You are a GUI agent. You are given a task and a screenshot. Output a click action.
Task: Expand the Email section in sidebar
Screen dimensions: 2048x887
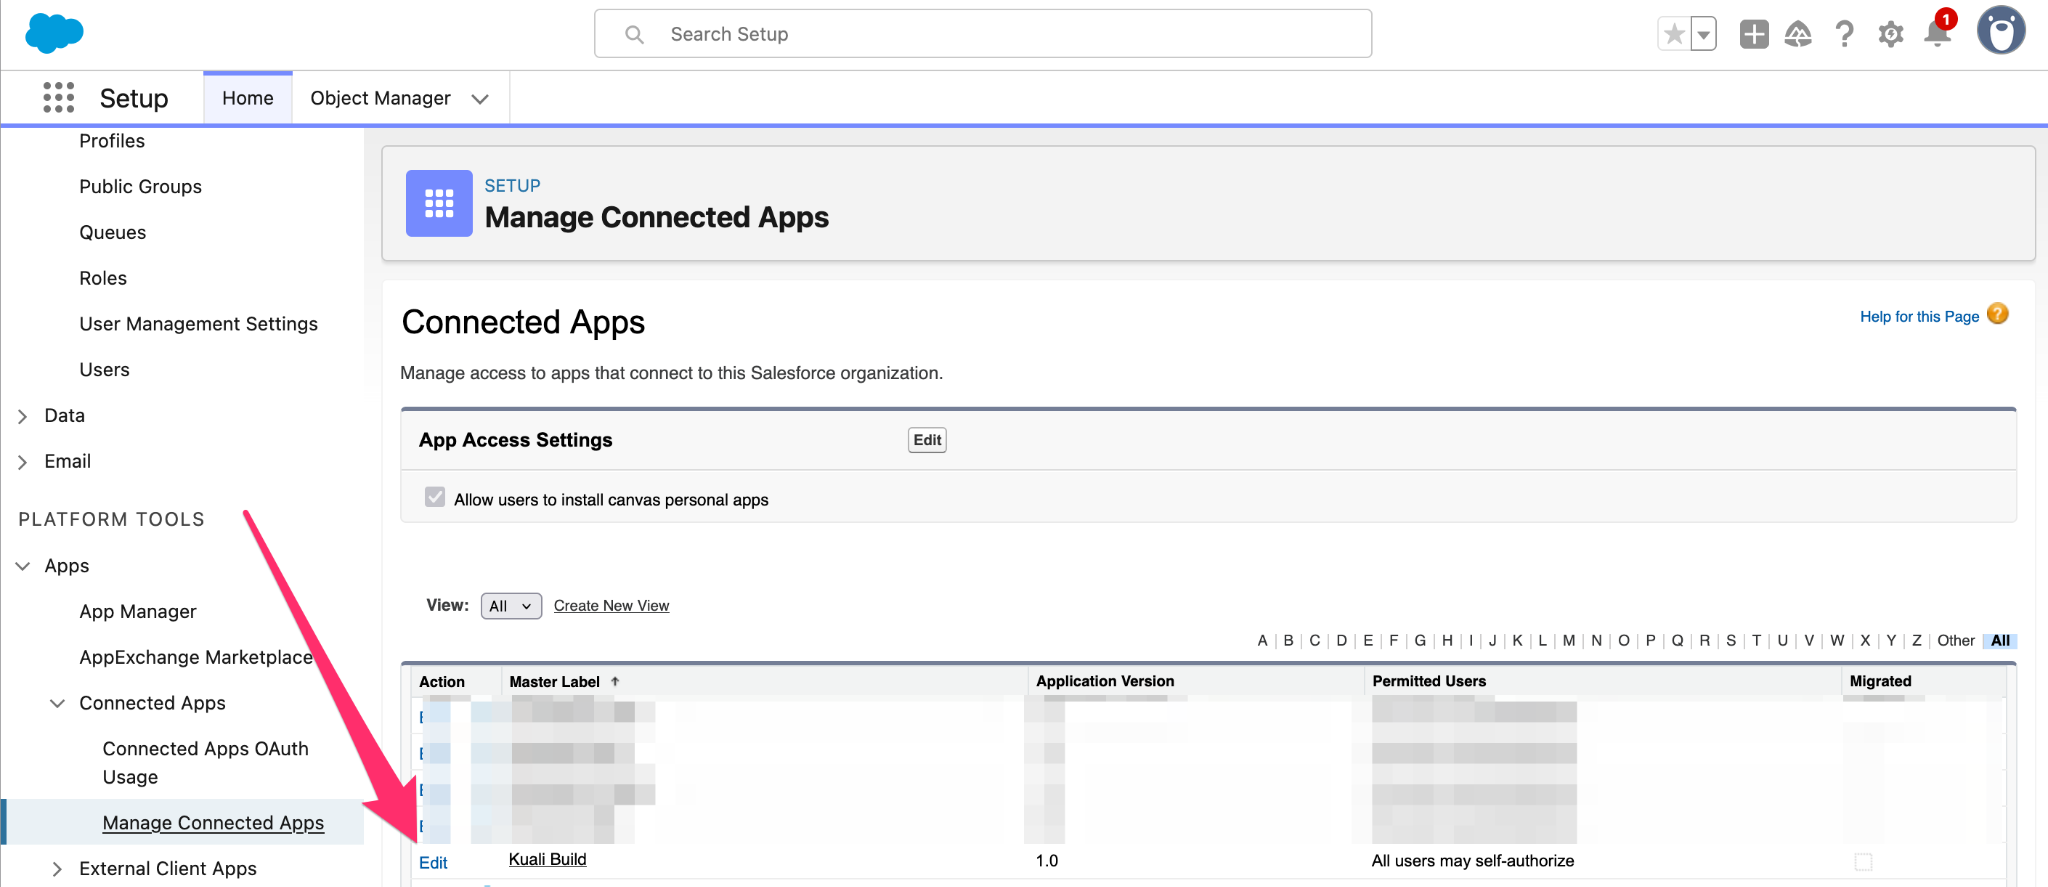(22, 462)
